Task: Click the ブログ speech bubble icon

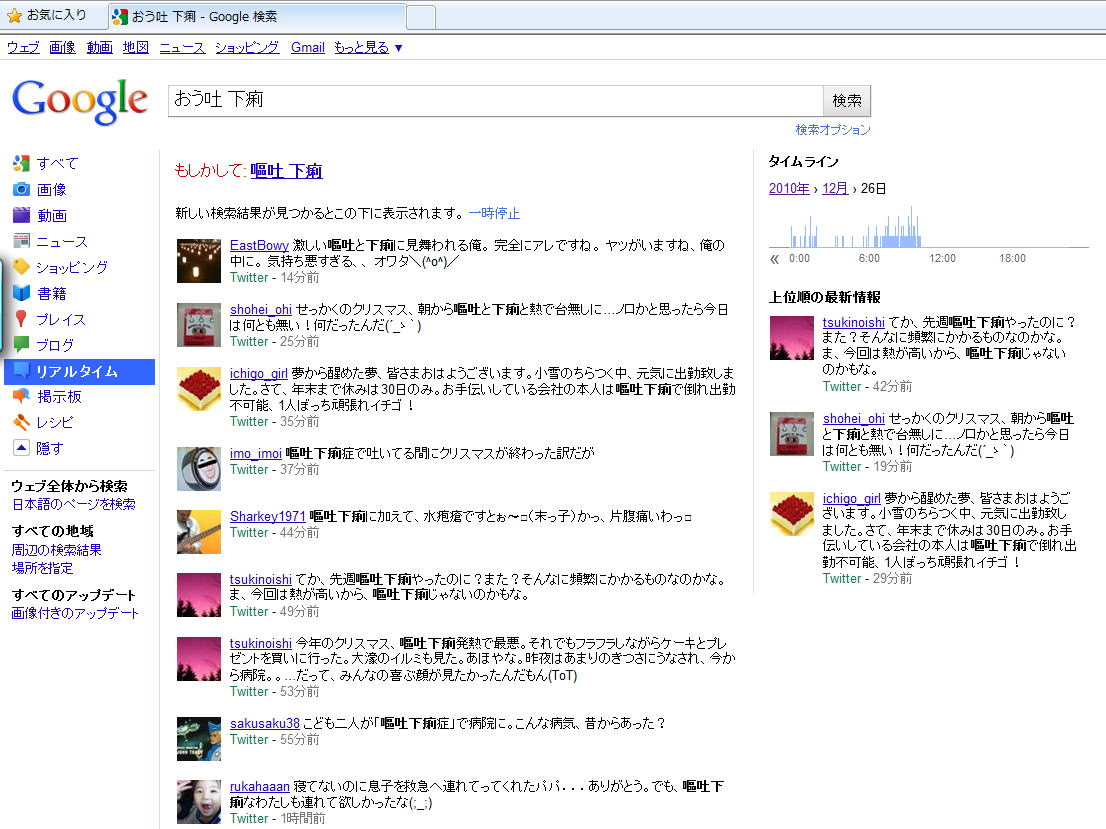Action: pos(21,344)
